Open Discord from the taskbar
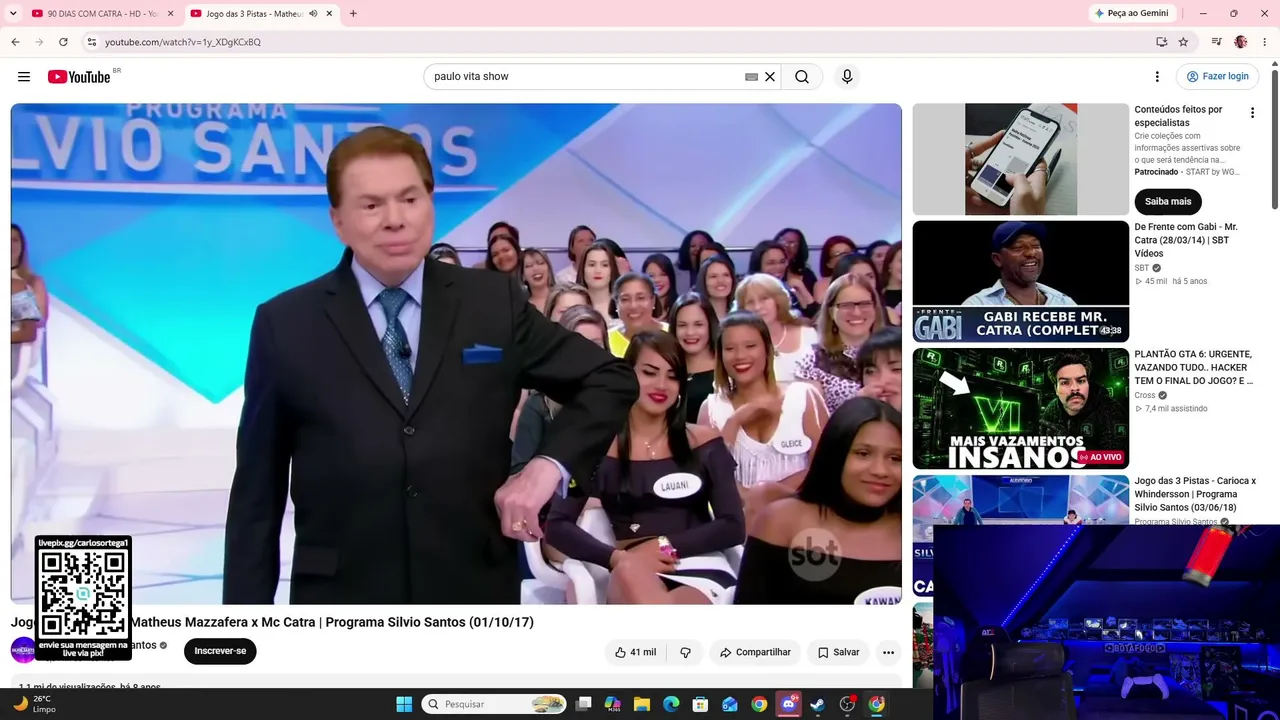This screenshot has height=720, width=1280. 789,704
